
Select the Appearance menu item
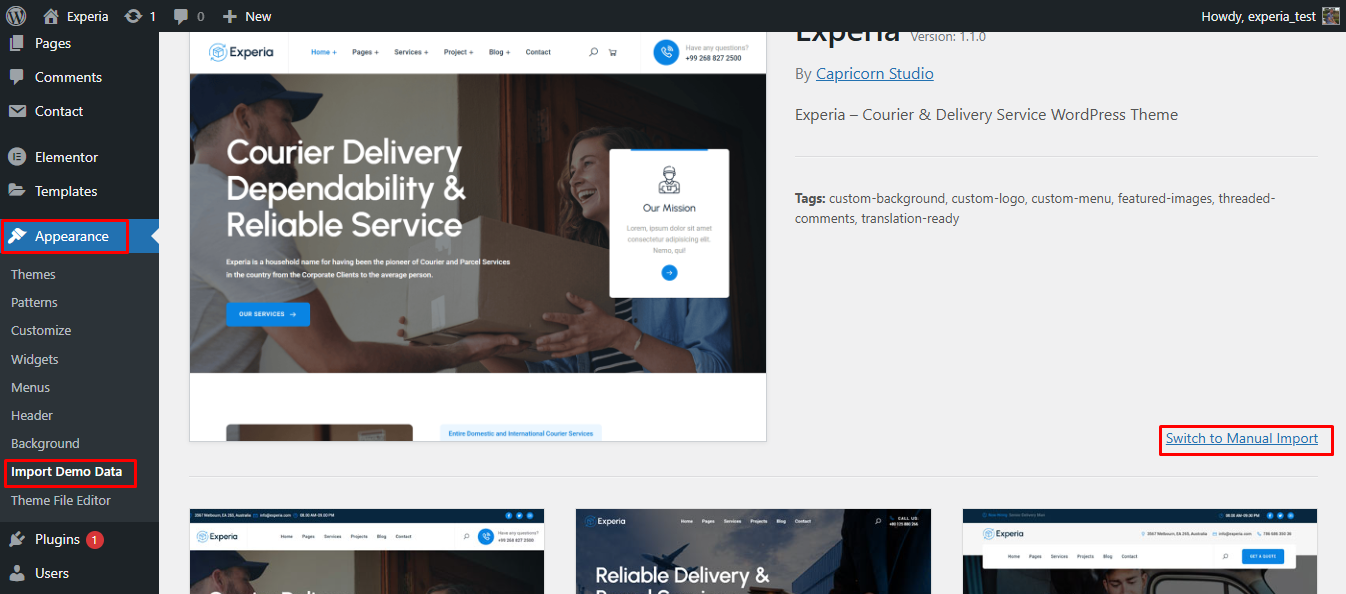click(72, 237)
